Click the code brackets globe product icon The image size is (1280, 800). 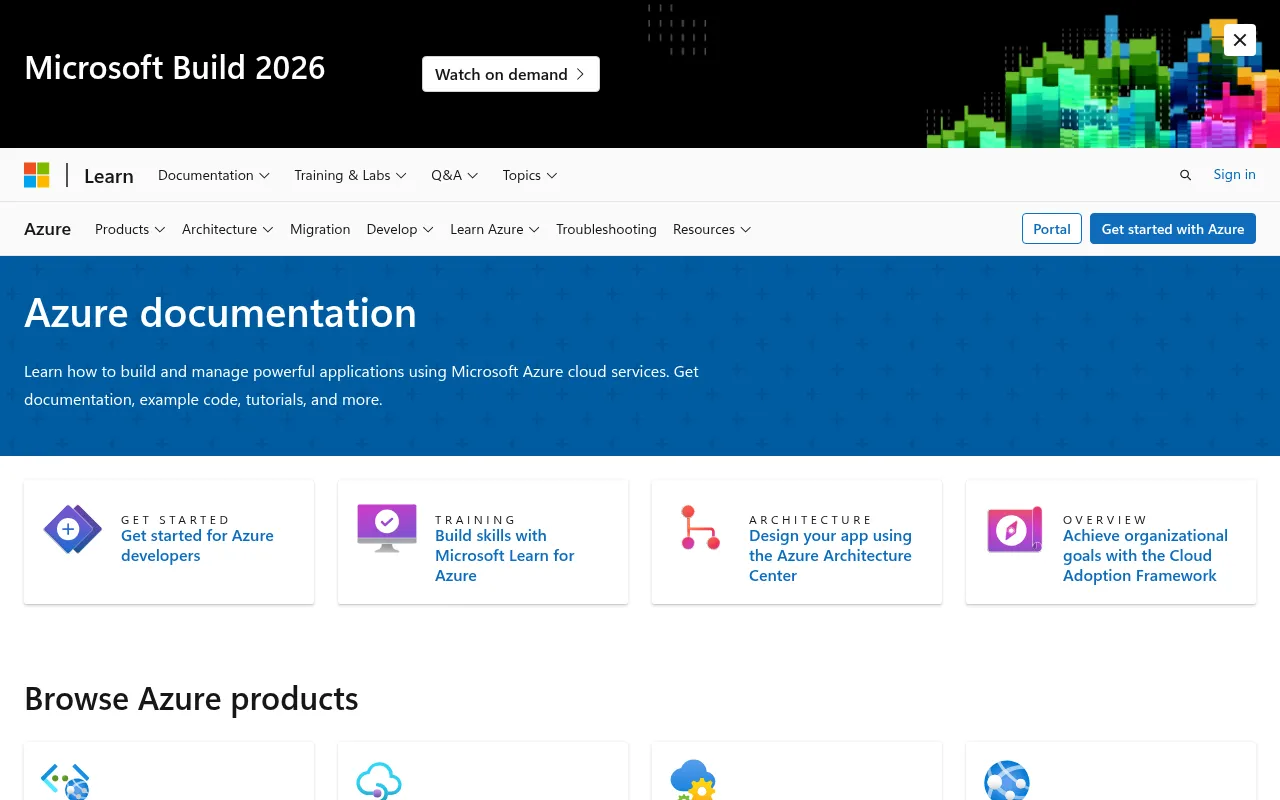pyautogui.click(x=65, y=782)
